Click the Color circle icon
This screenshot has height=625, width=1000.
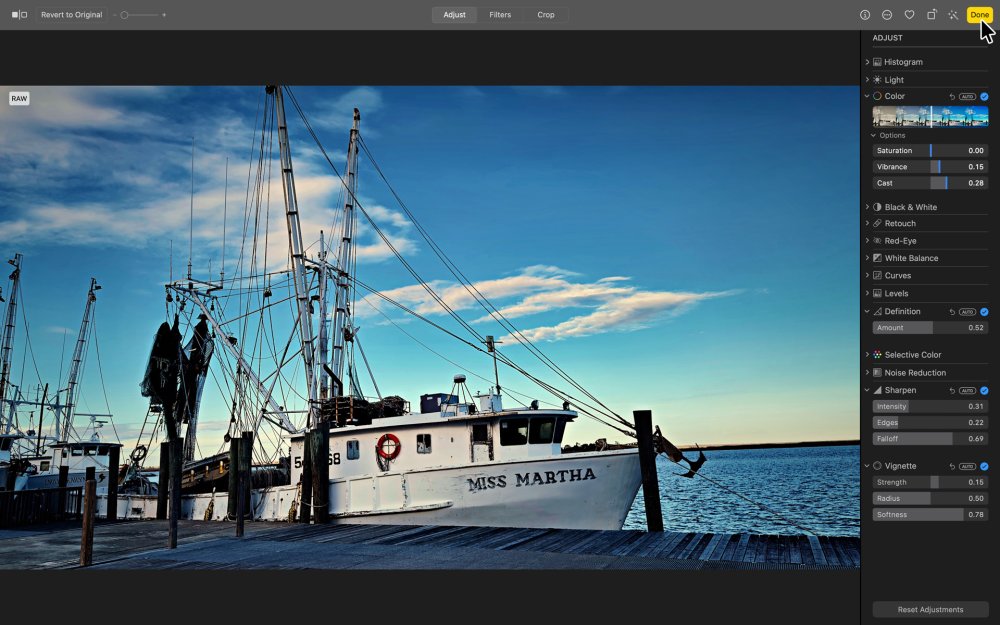coord(878,96)
